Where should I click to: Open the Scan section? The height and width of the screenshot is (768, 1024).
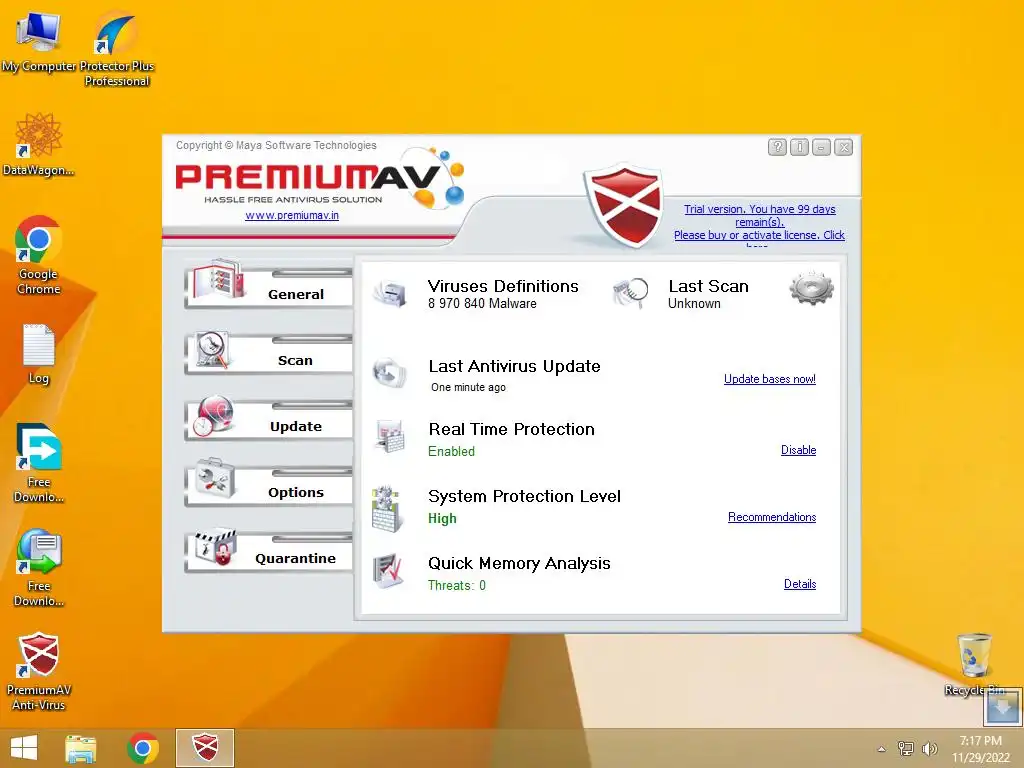[268, 353]
